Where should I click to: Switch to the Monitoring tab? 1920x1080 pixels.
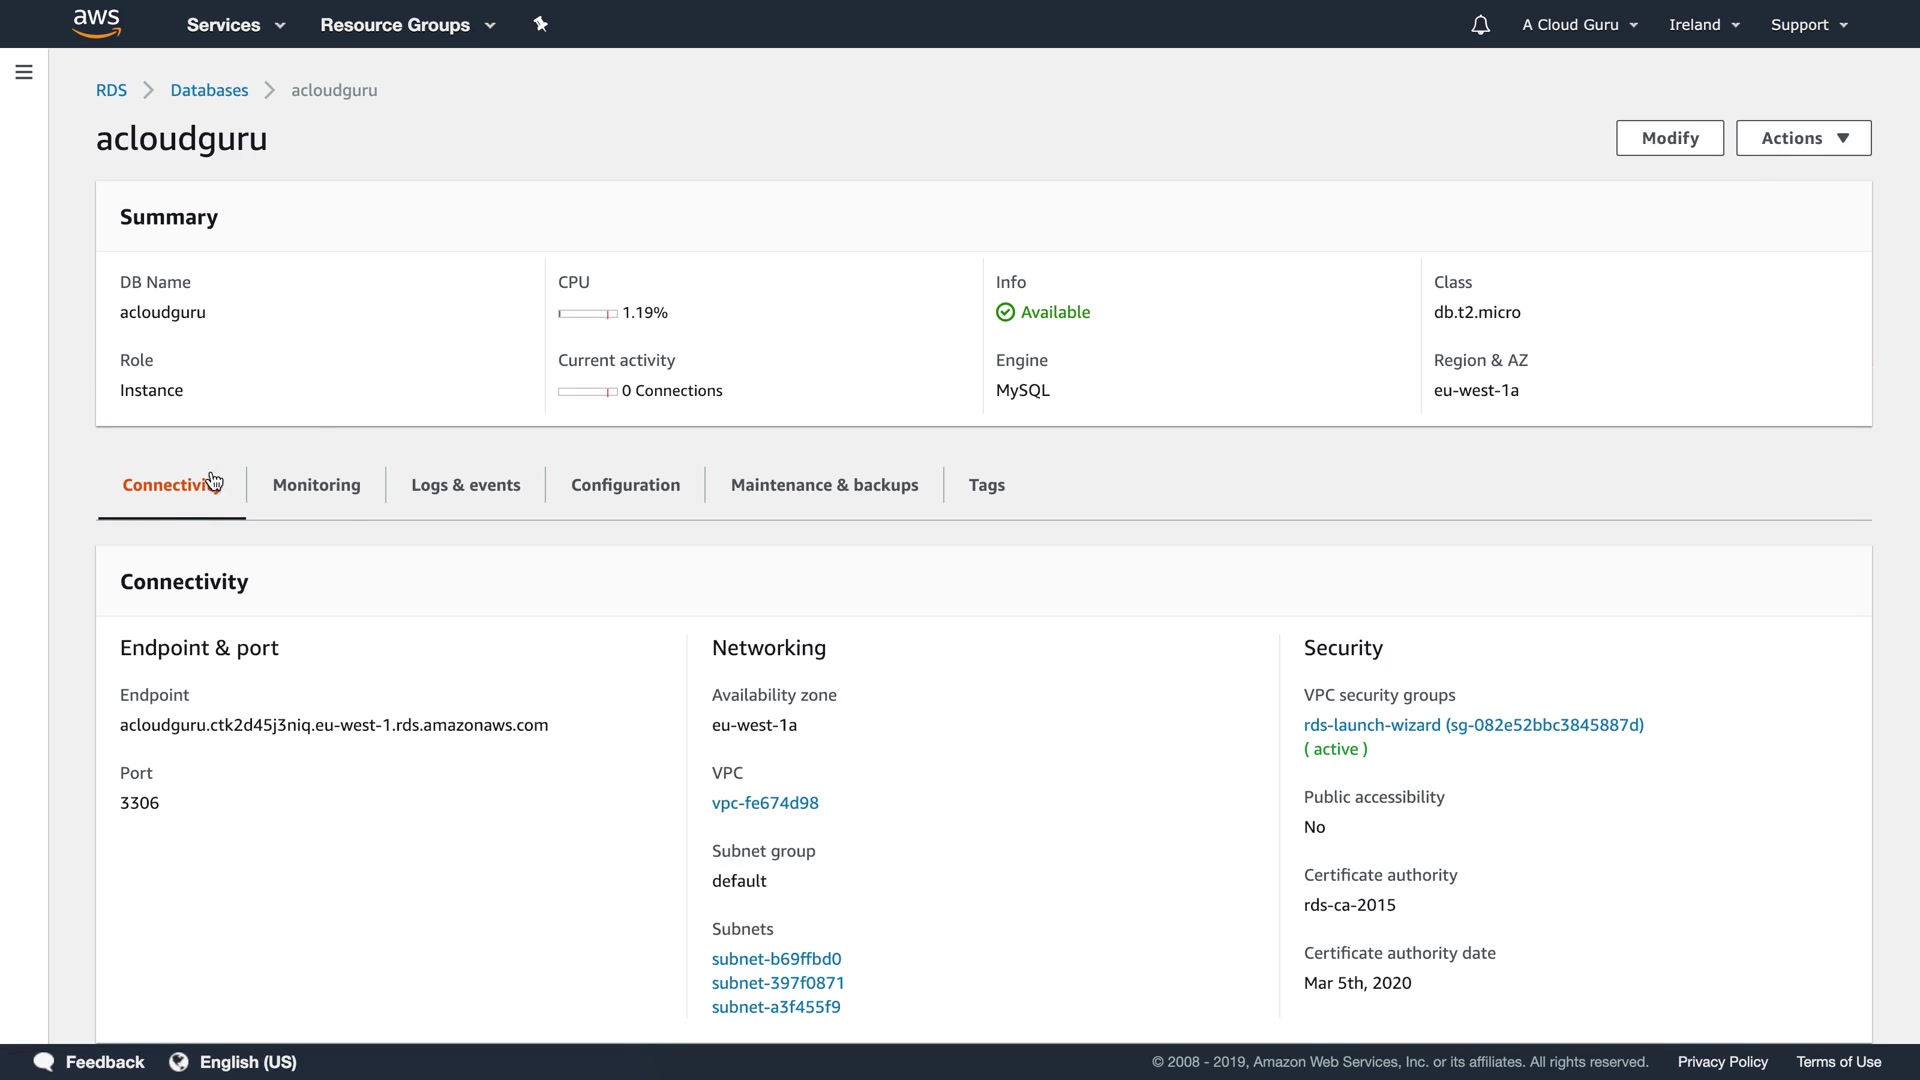pos(316,485)
